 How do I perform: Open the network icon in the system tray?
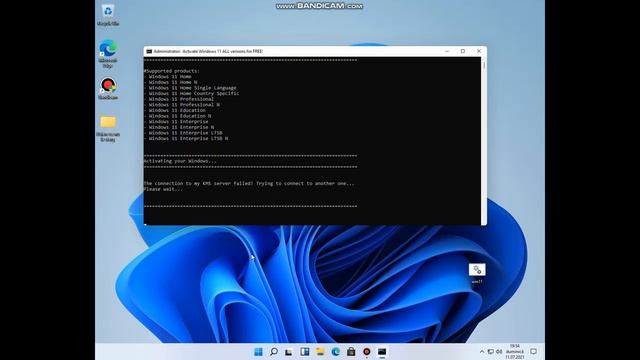click(x=491, y=352)
